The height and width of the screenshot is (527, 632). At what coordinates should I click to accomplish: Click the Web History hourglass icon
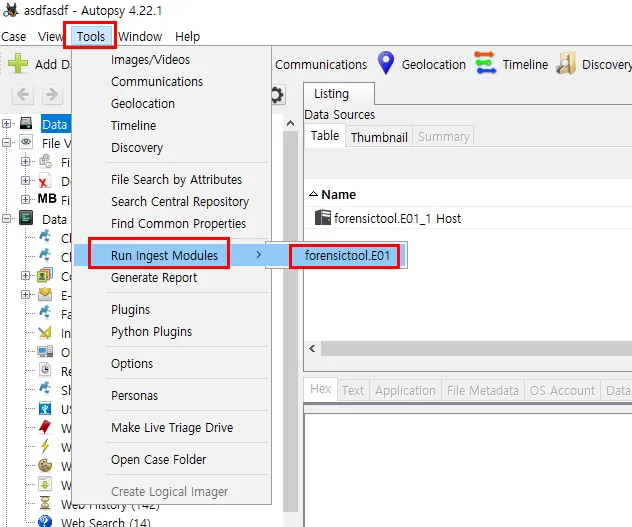click(x=45, y=503)
